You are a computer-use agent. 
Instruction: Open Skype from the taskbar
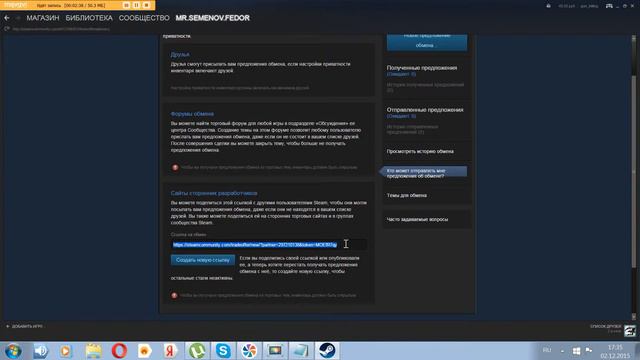[x=223, y=351]
